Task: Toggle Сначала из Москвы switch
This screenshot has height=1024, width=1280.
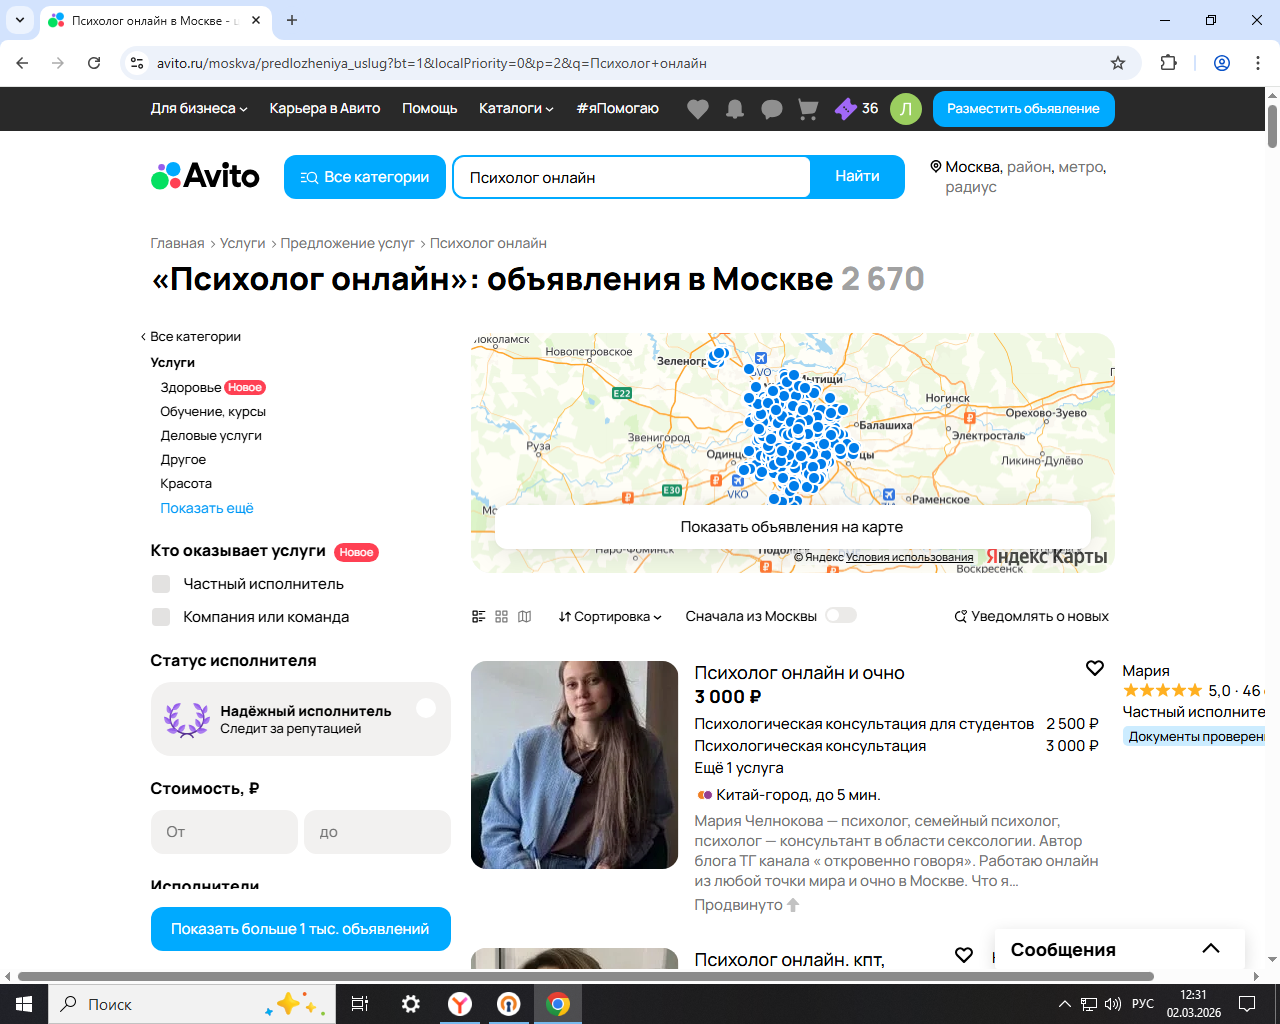Action: click(841, 616)
